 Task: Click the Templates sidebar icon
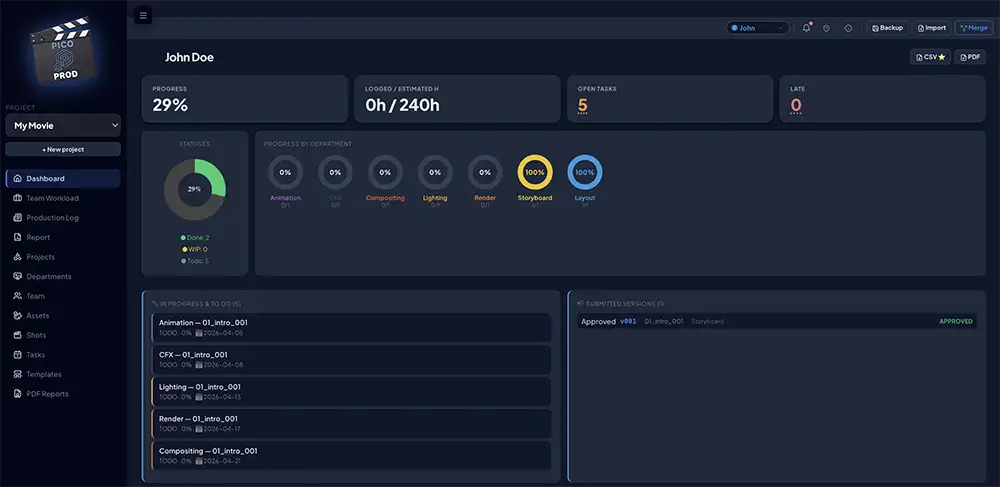tap(18, 374)
